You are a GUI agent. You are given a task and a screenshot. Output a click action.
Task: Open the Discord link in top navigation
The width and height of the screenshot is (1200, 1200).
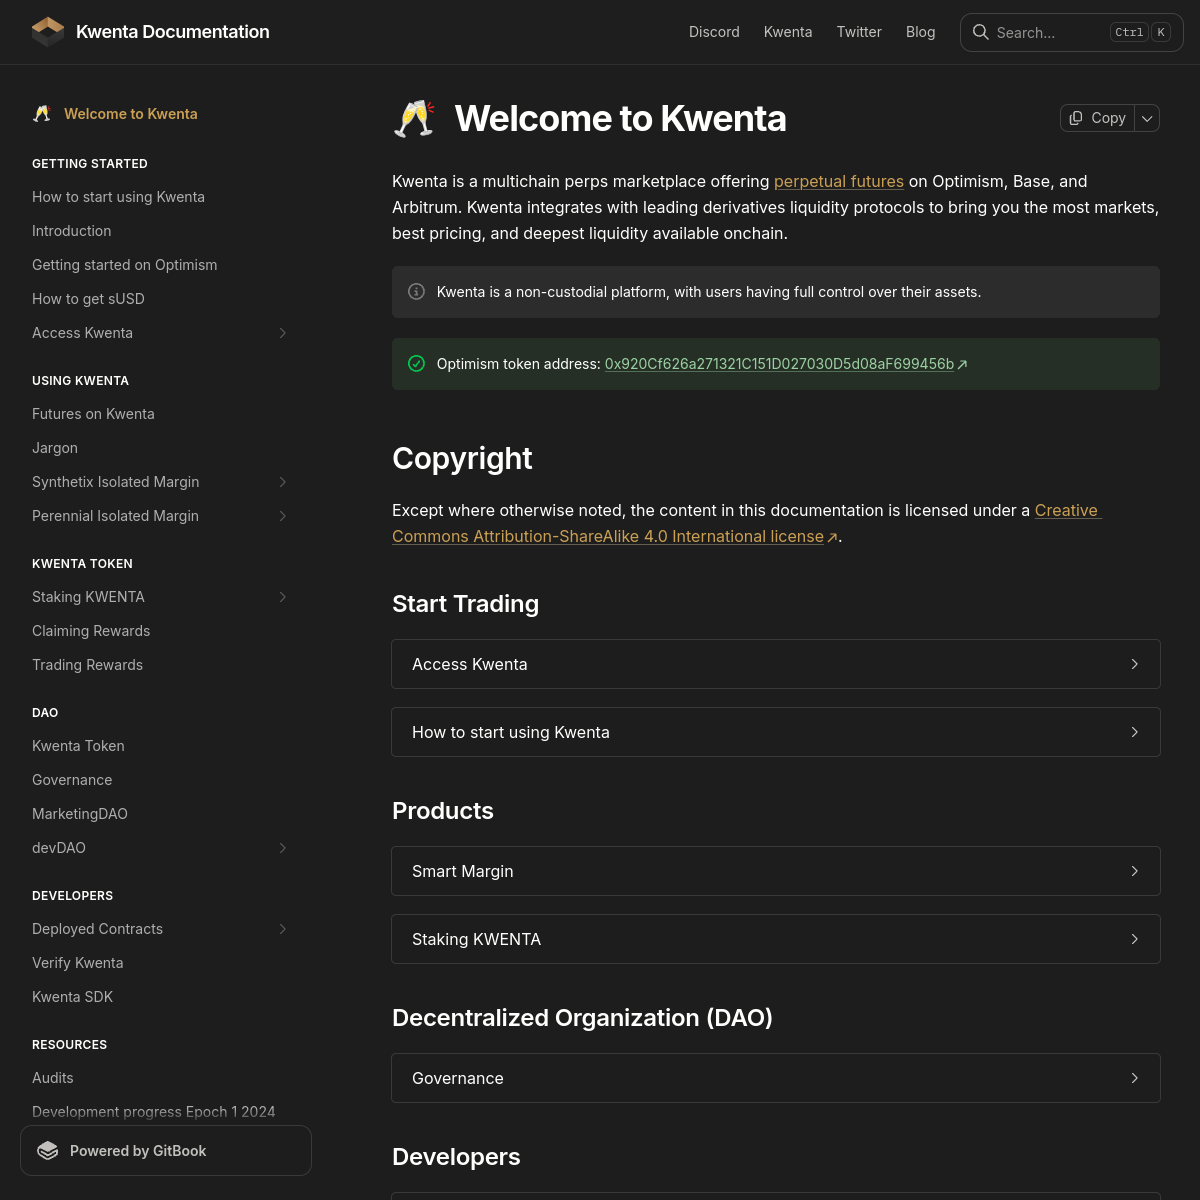tap(714, 32)
